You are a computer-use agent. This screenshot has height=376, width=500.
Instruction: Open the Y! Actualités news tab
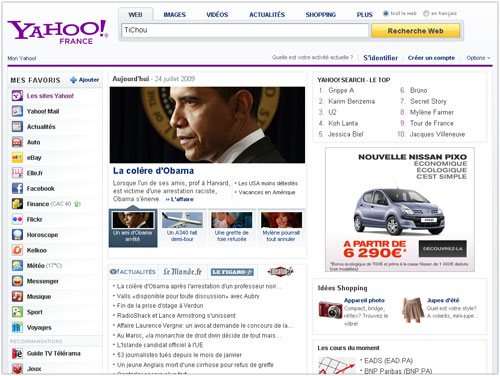pos(133,272)
